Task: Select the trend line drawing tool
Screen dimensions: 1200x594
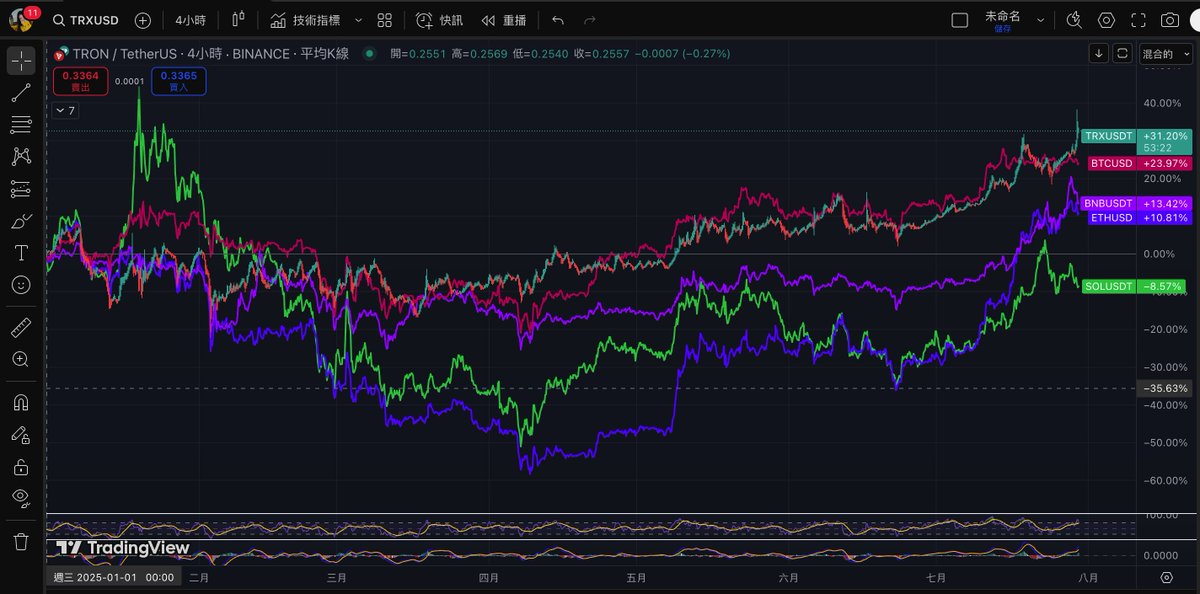Action: (x=21, y=93)
